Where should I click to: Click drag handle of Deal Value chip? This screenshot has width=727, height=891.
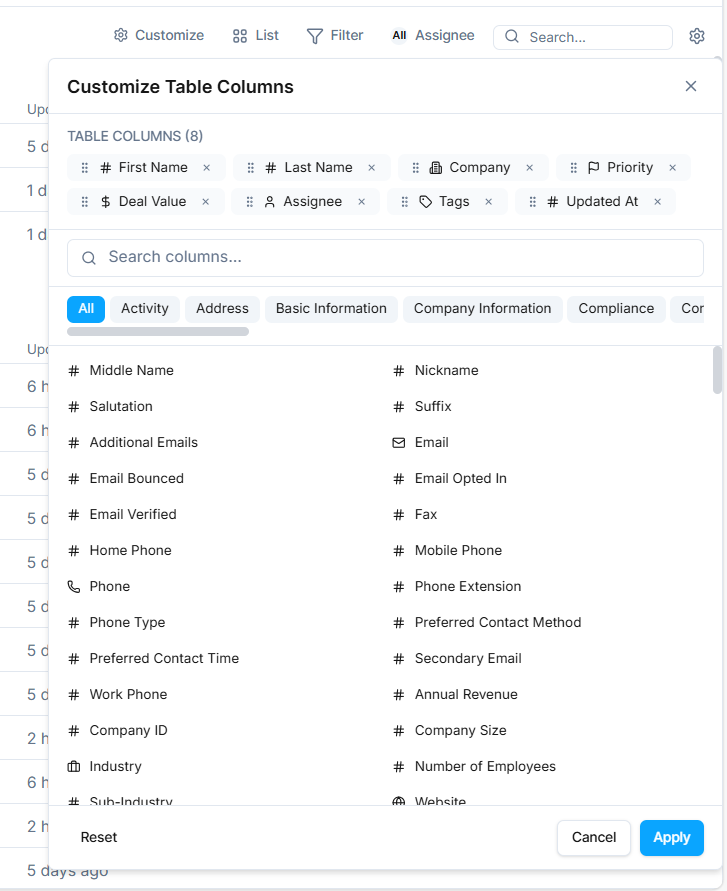point(85,202)
